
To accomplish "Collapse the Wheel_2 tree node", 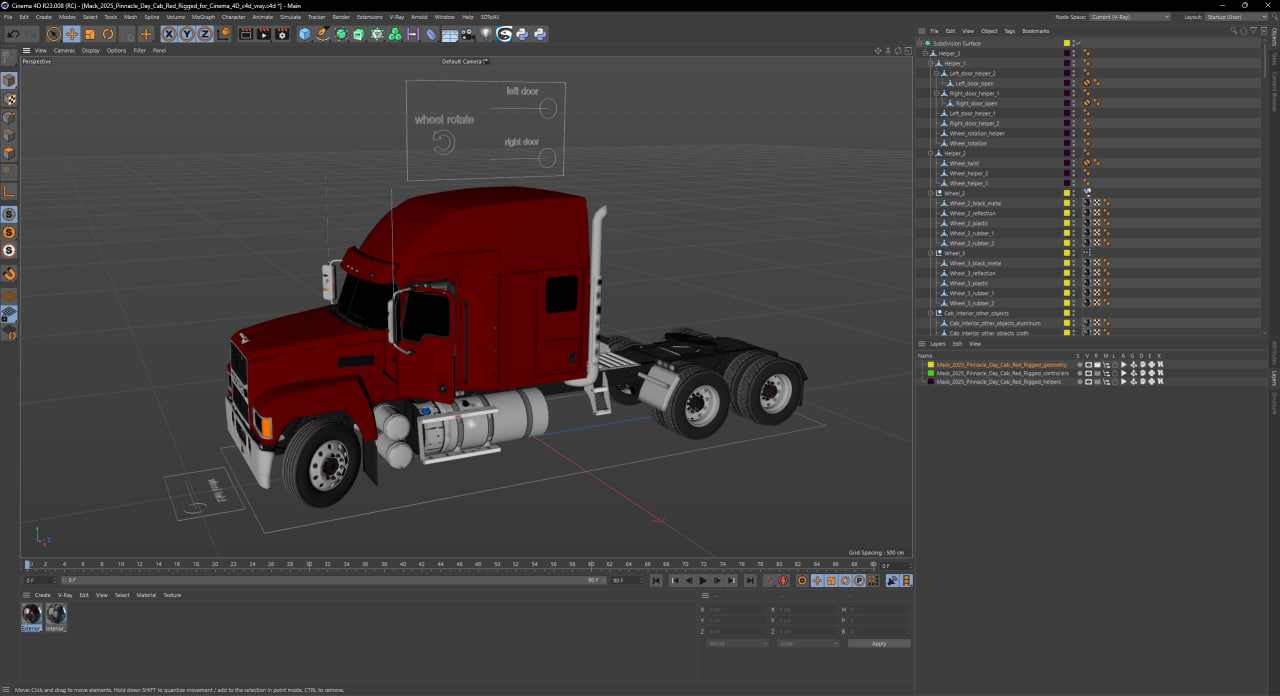I will tap(931, 193).
